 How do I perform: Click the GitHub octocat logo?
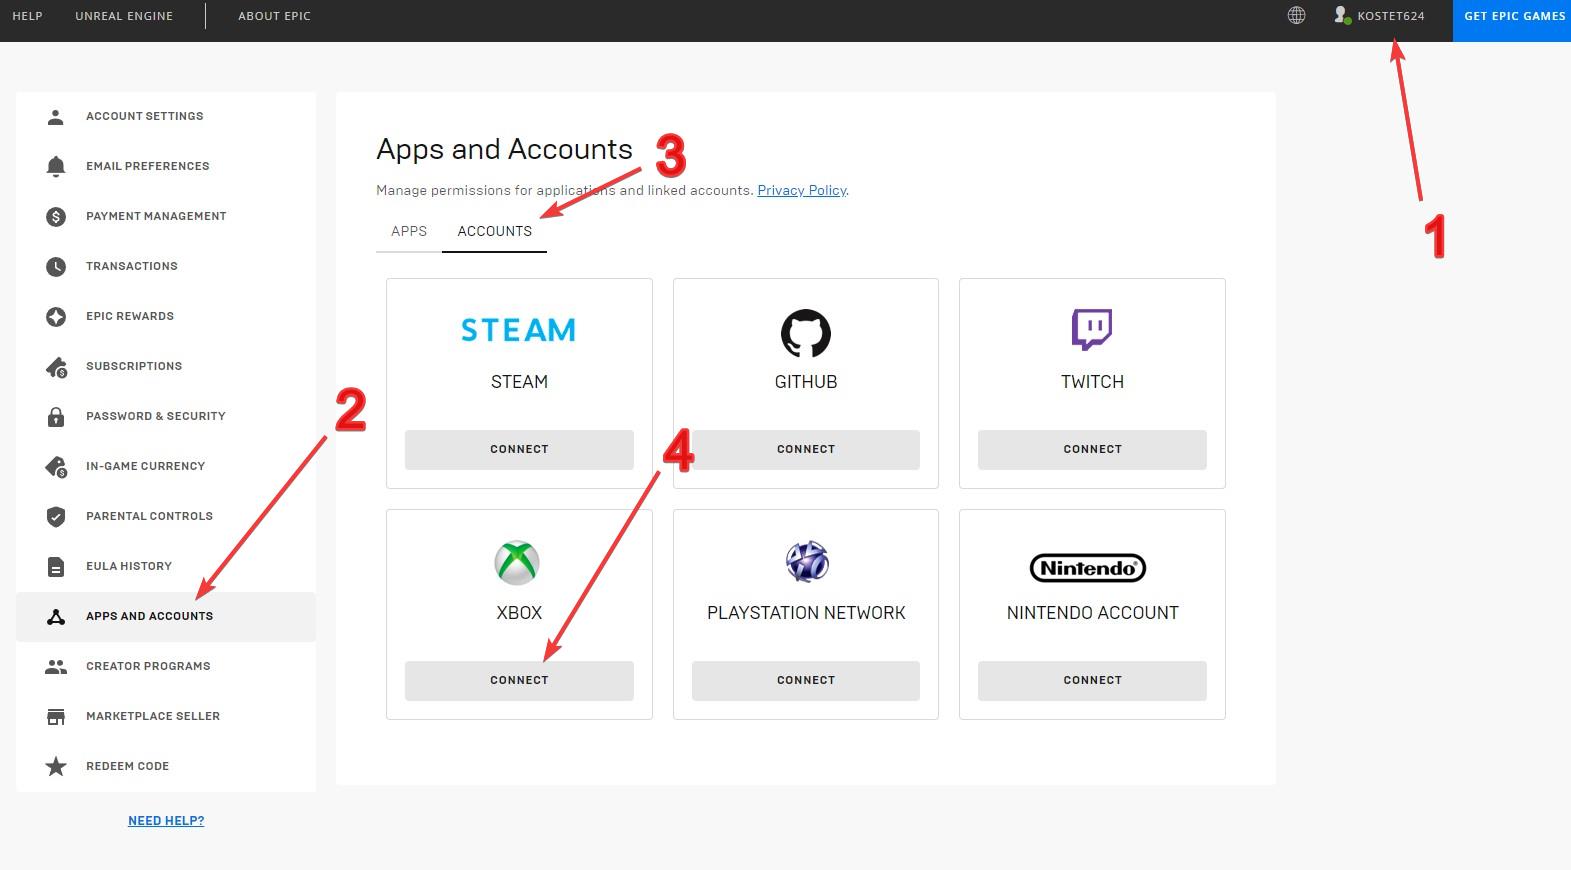(805, 333)
